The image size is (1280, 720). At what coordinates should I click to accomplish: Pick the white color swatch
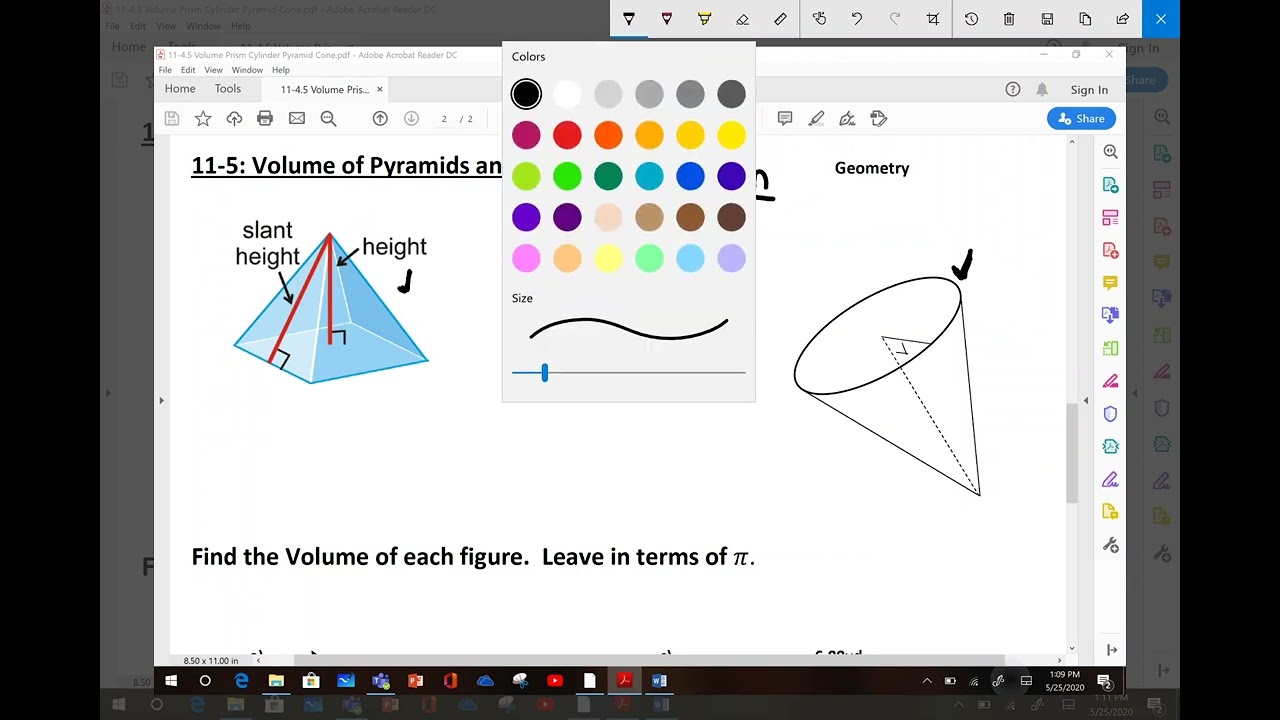pos(567,94)
